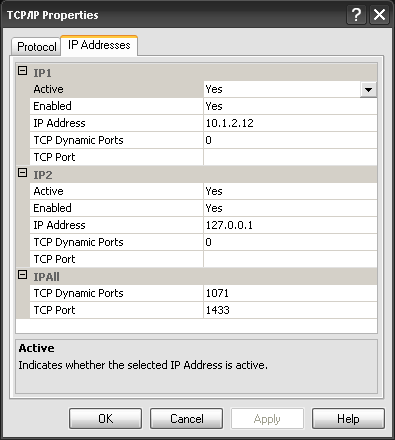Open the IP1 Active dropdown arrow
The height and width of the screenshot is (440, 395).
368,89
